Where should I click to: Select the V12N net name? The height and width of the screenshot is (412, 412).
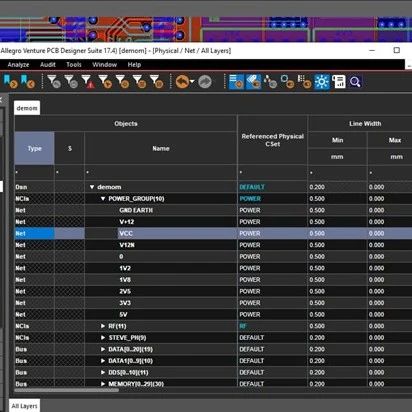pos(127,245)
